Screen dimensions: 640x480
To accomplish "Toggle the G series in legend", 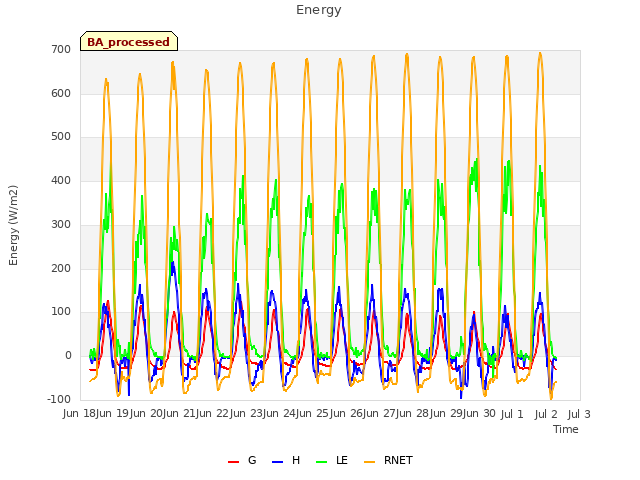I will [x=242, y=460].
